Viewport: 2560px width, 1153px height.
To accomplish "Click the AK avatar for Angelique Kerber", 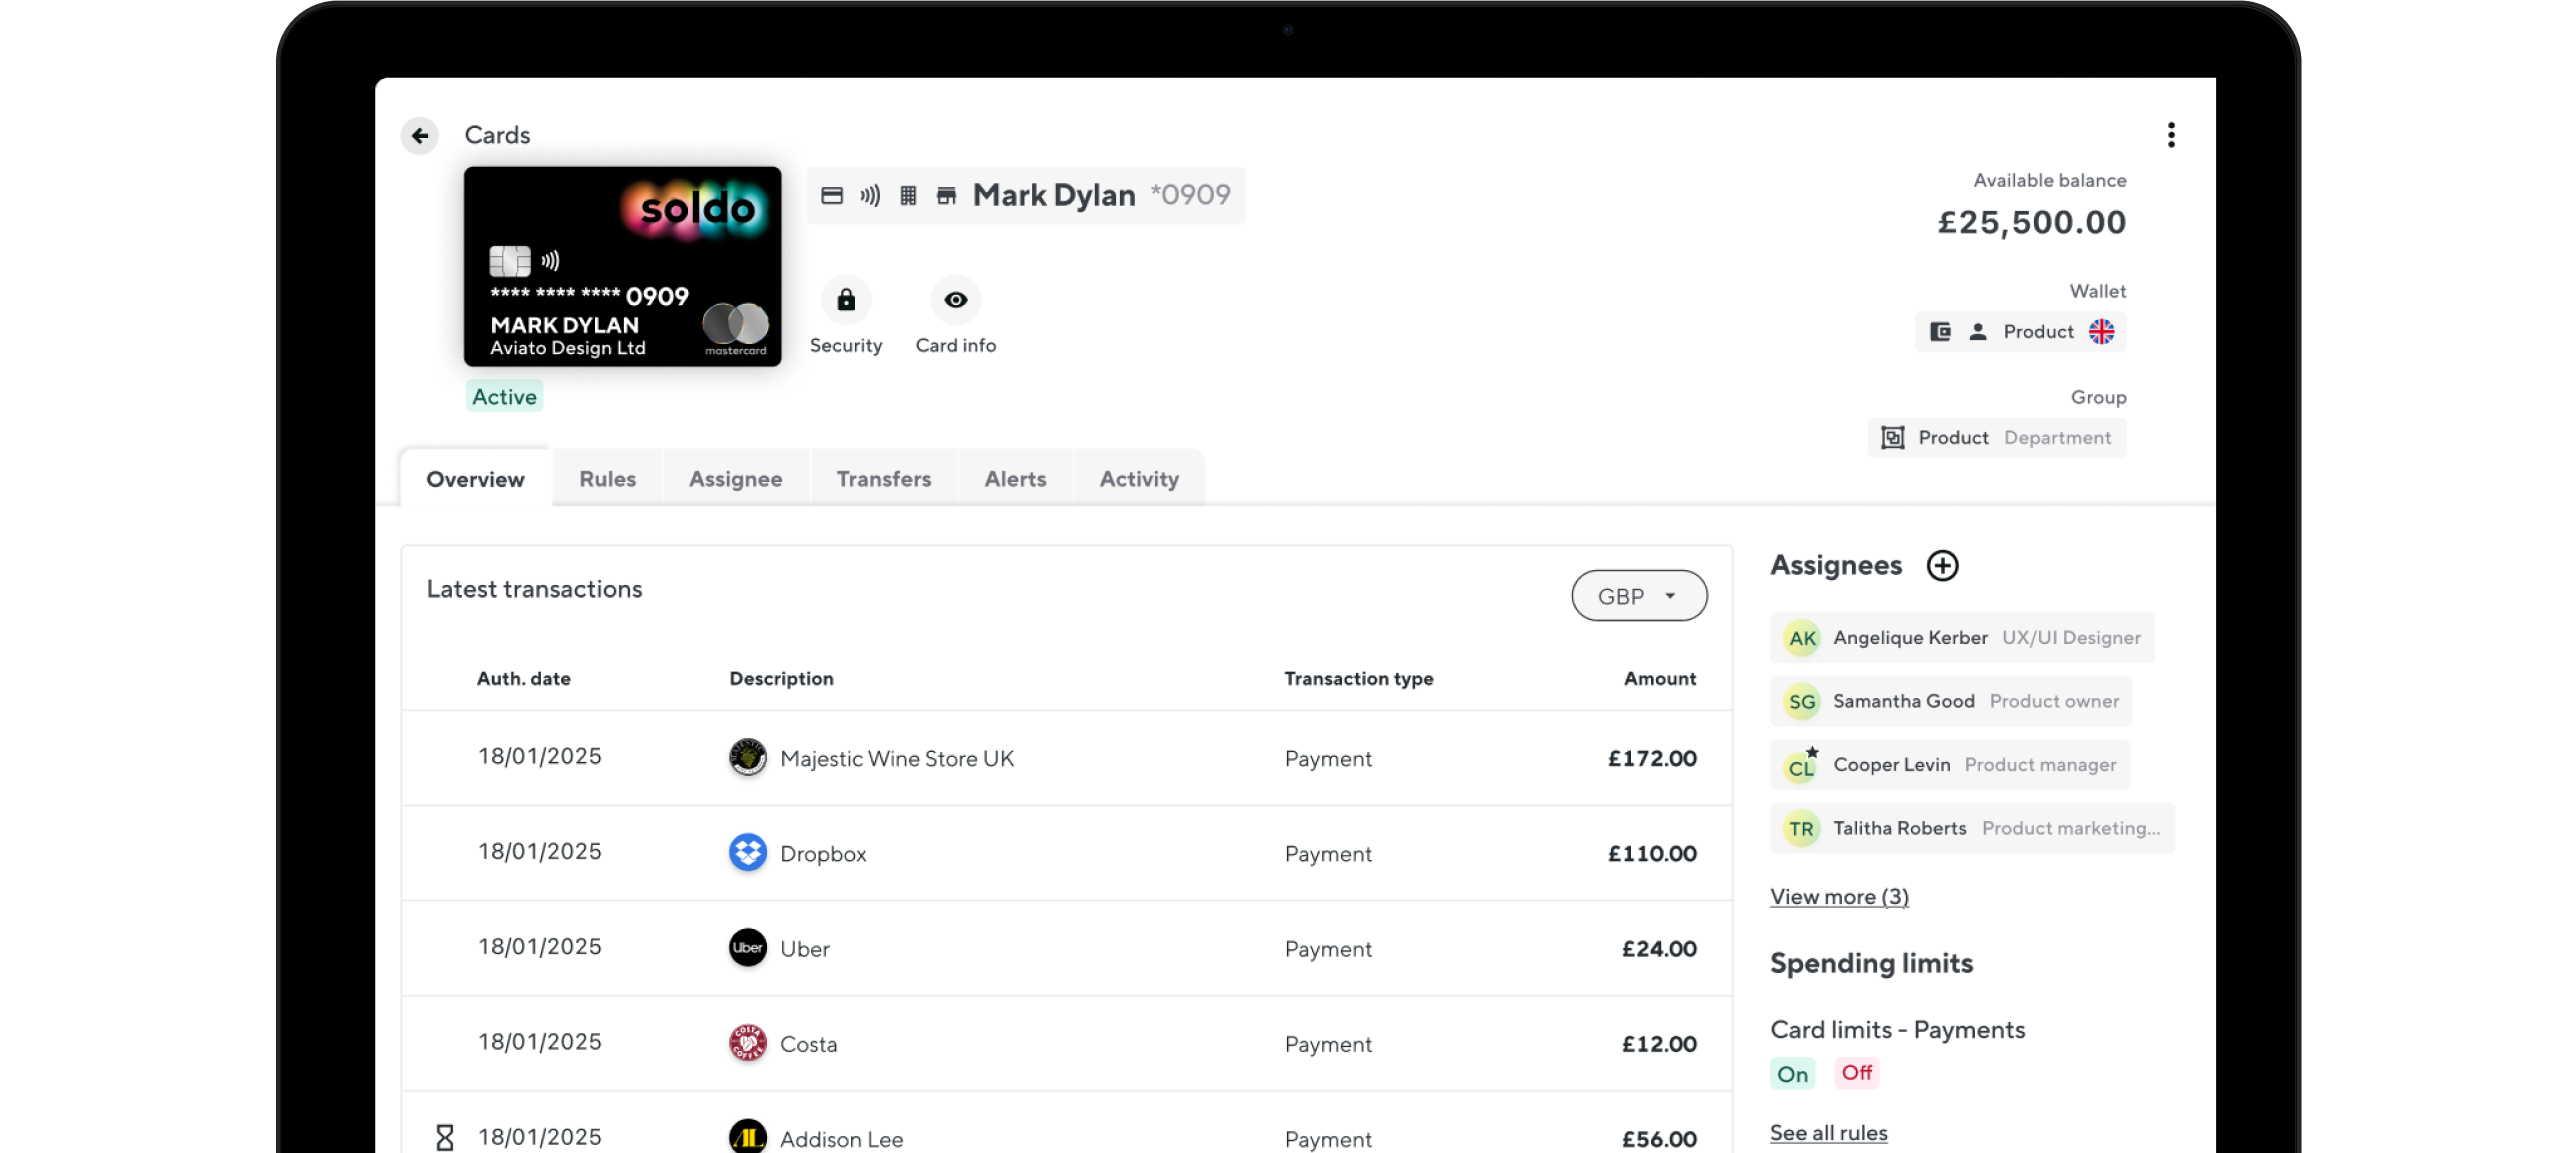I will pyautogui.click(x=1802, y=638).
